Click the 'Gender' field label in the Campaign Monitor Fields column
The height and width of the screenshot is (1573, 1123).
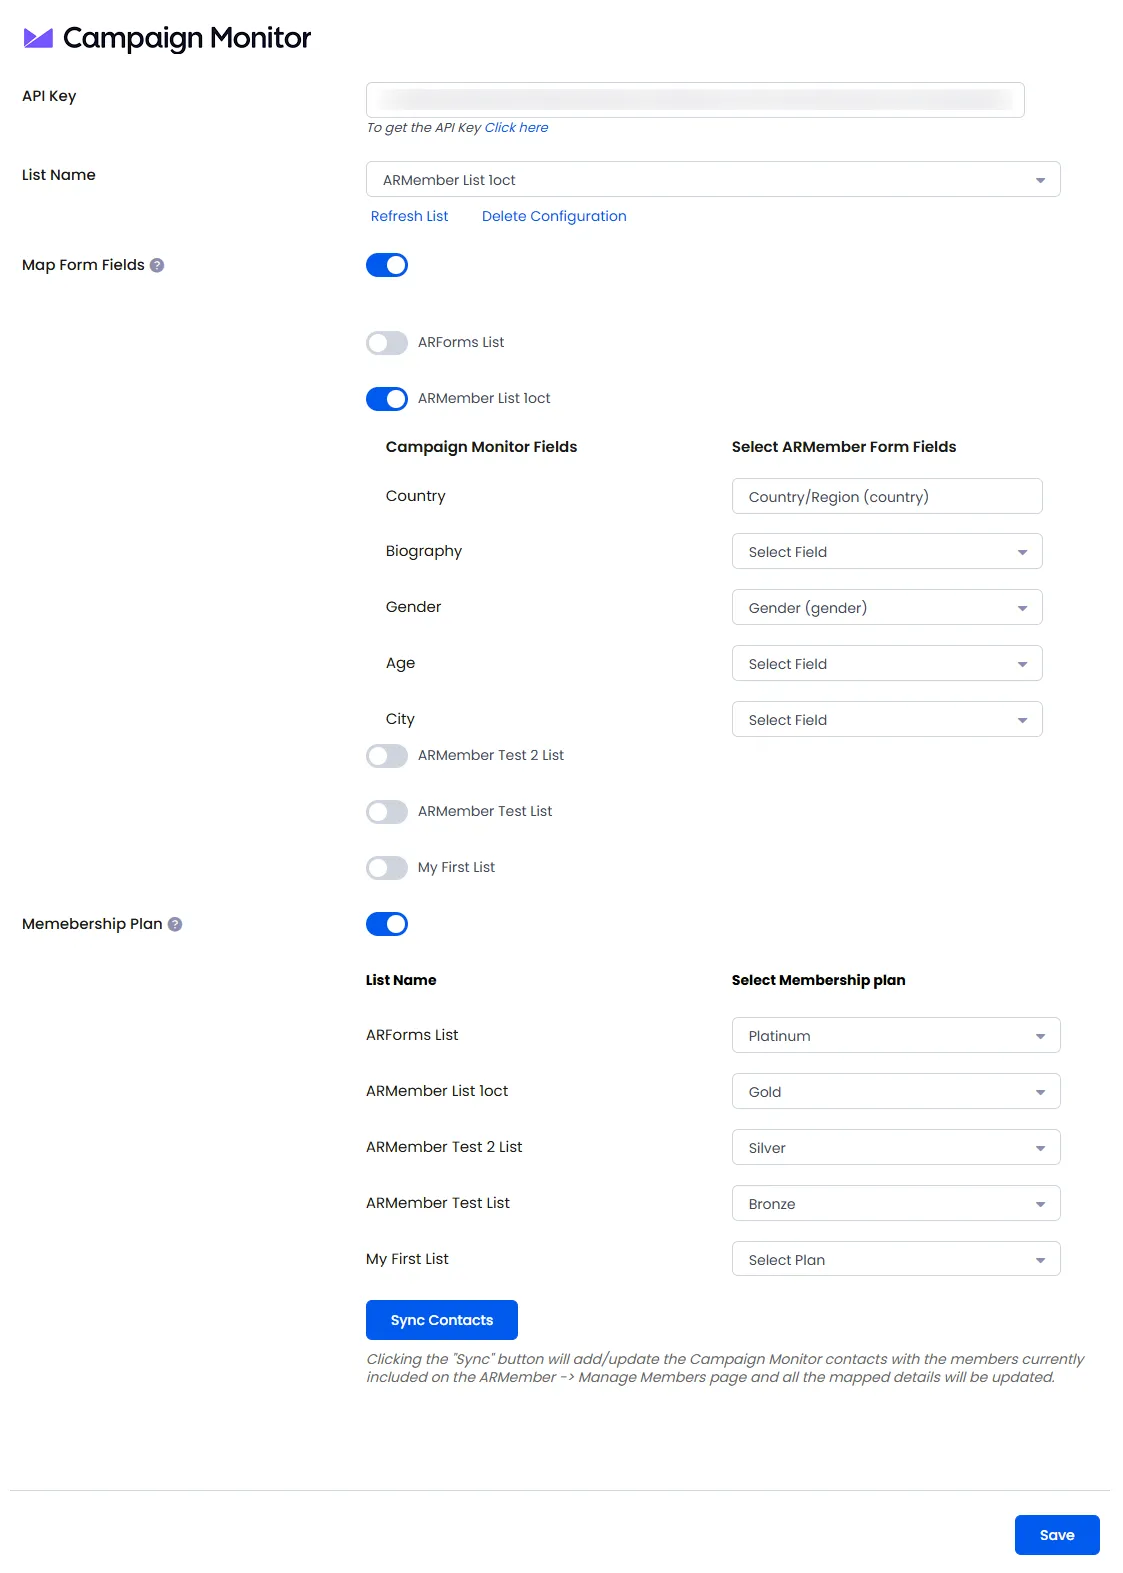pos(413,607)
